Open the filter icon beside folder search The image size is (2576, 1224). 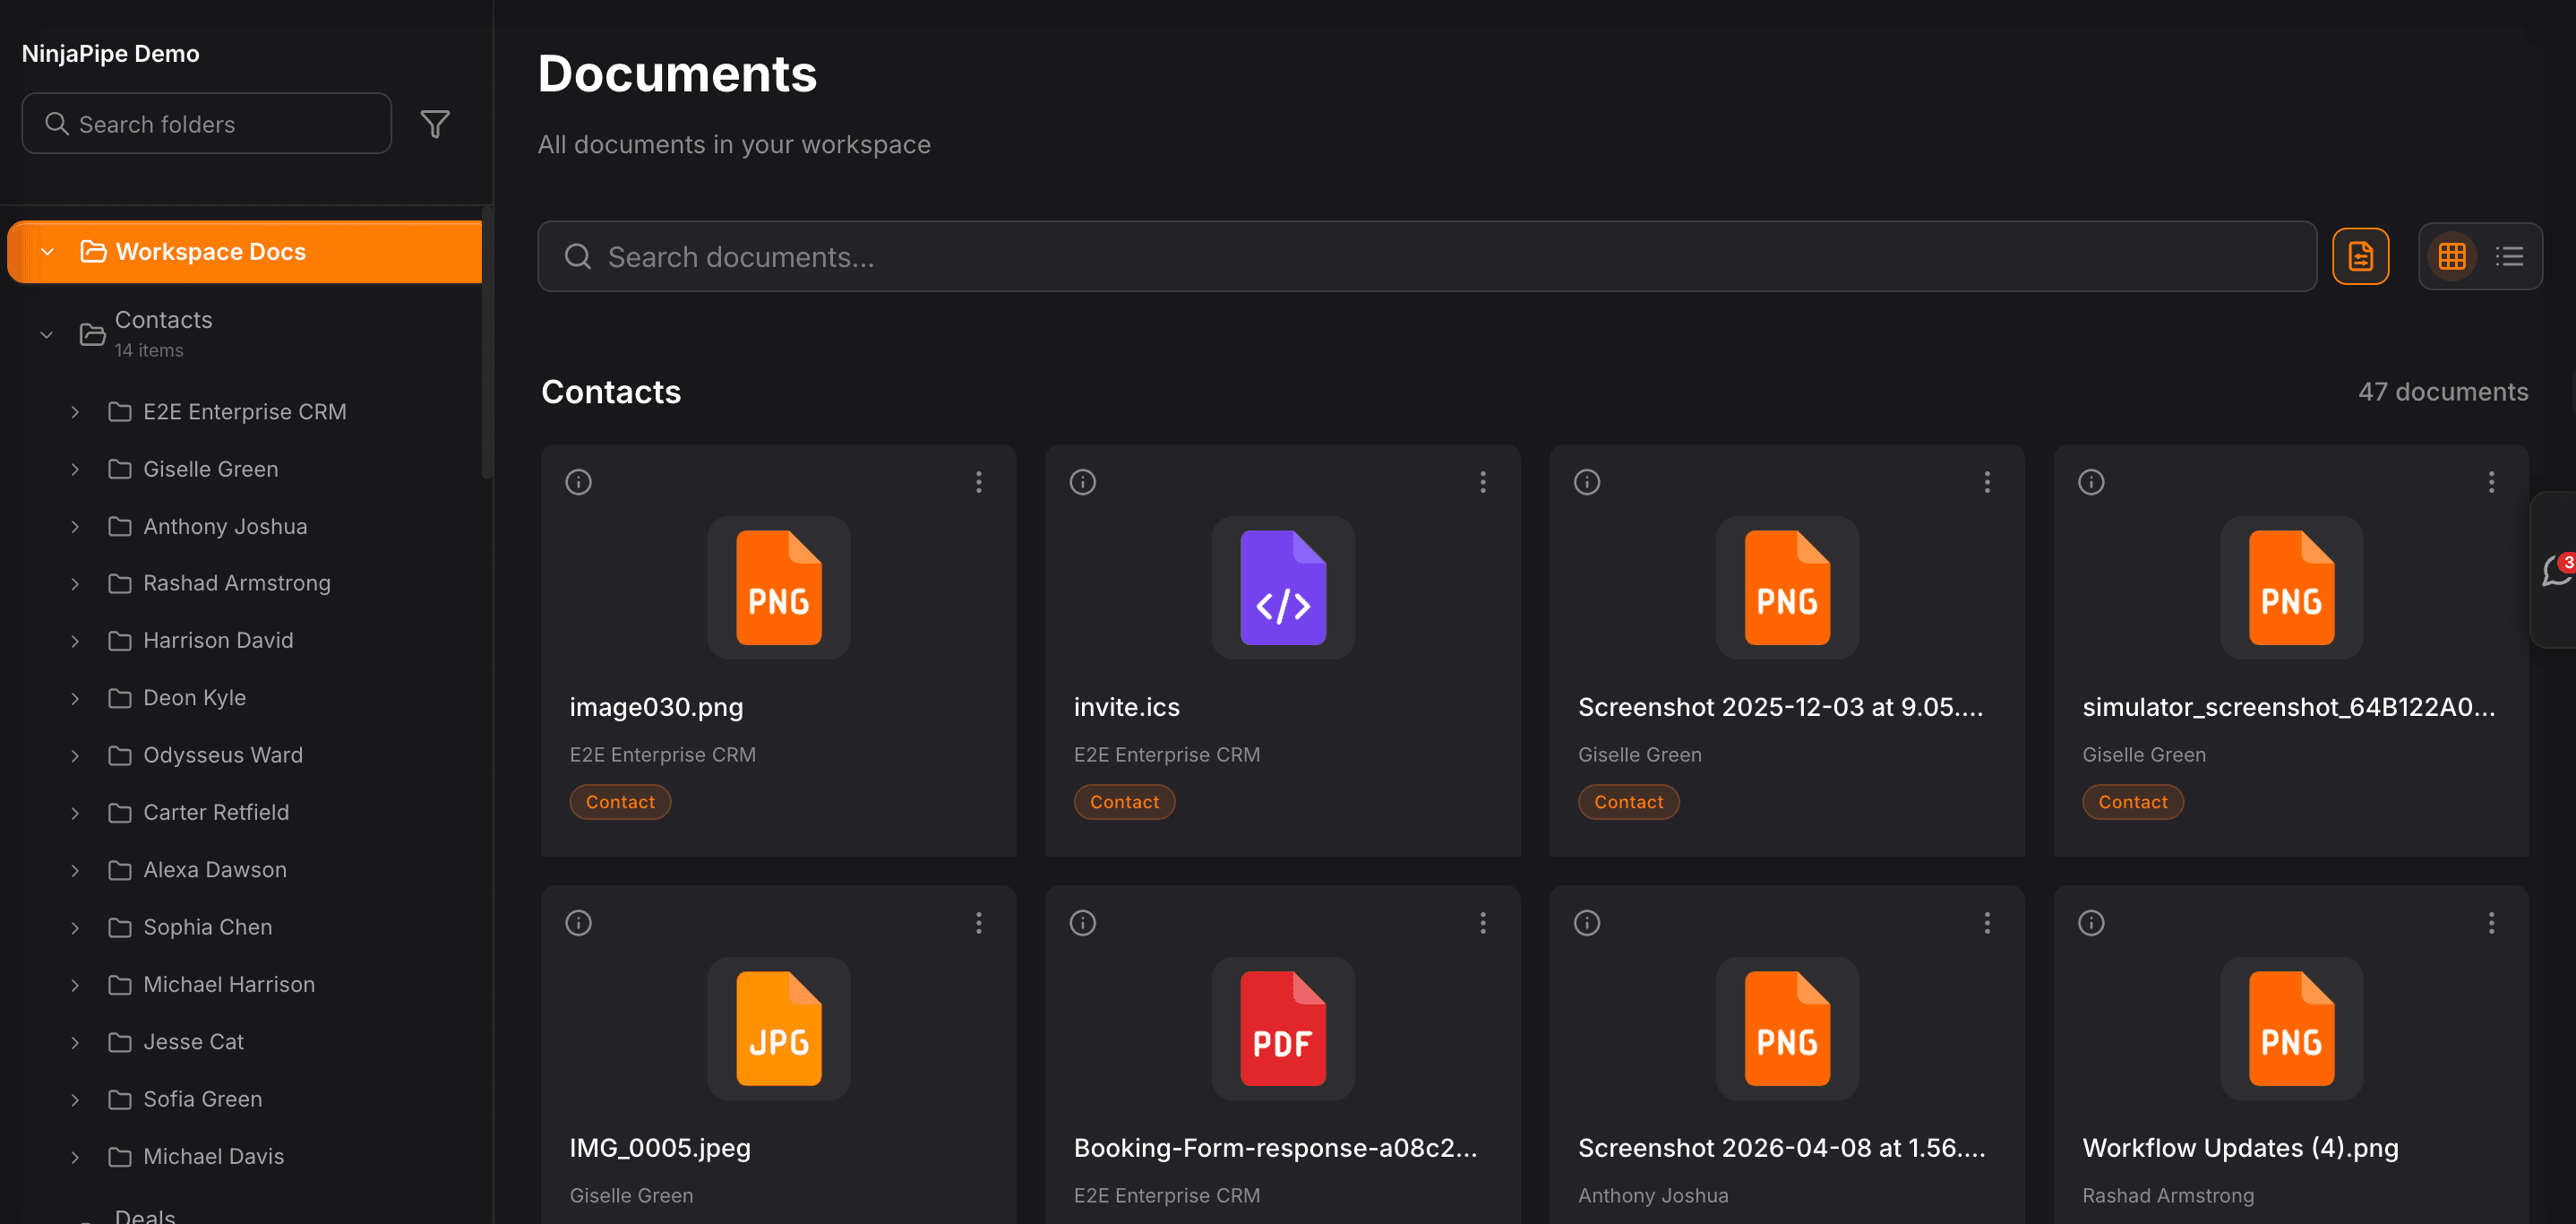436,123
